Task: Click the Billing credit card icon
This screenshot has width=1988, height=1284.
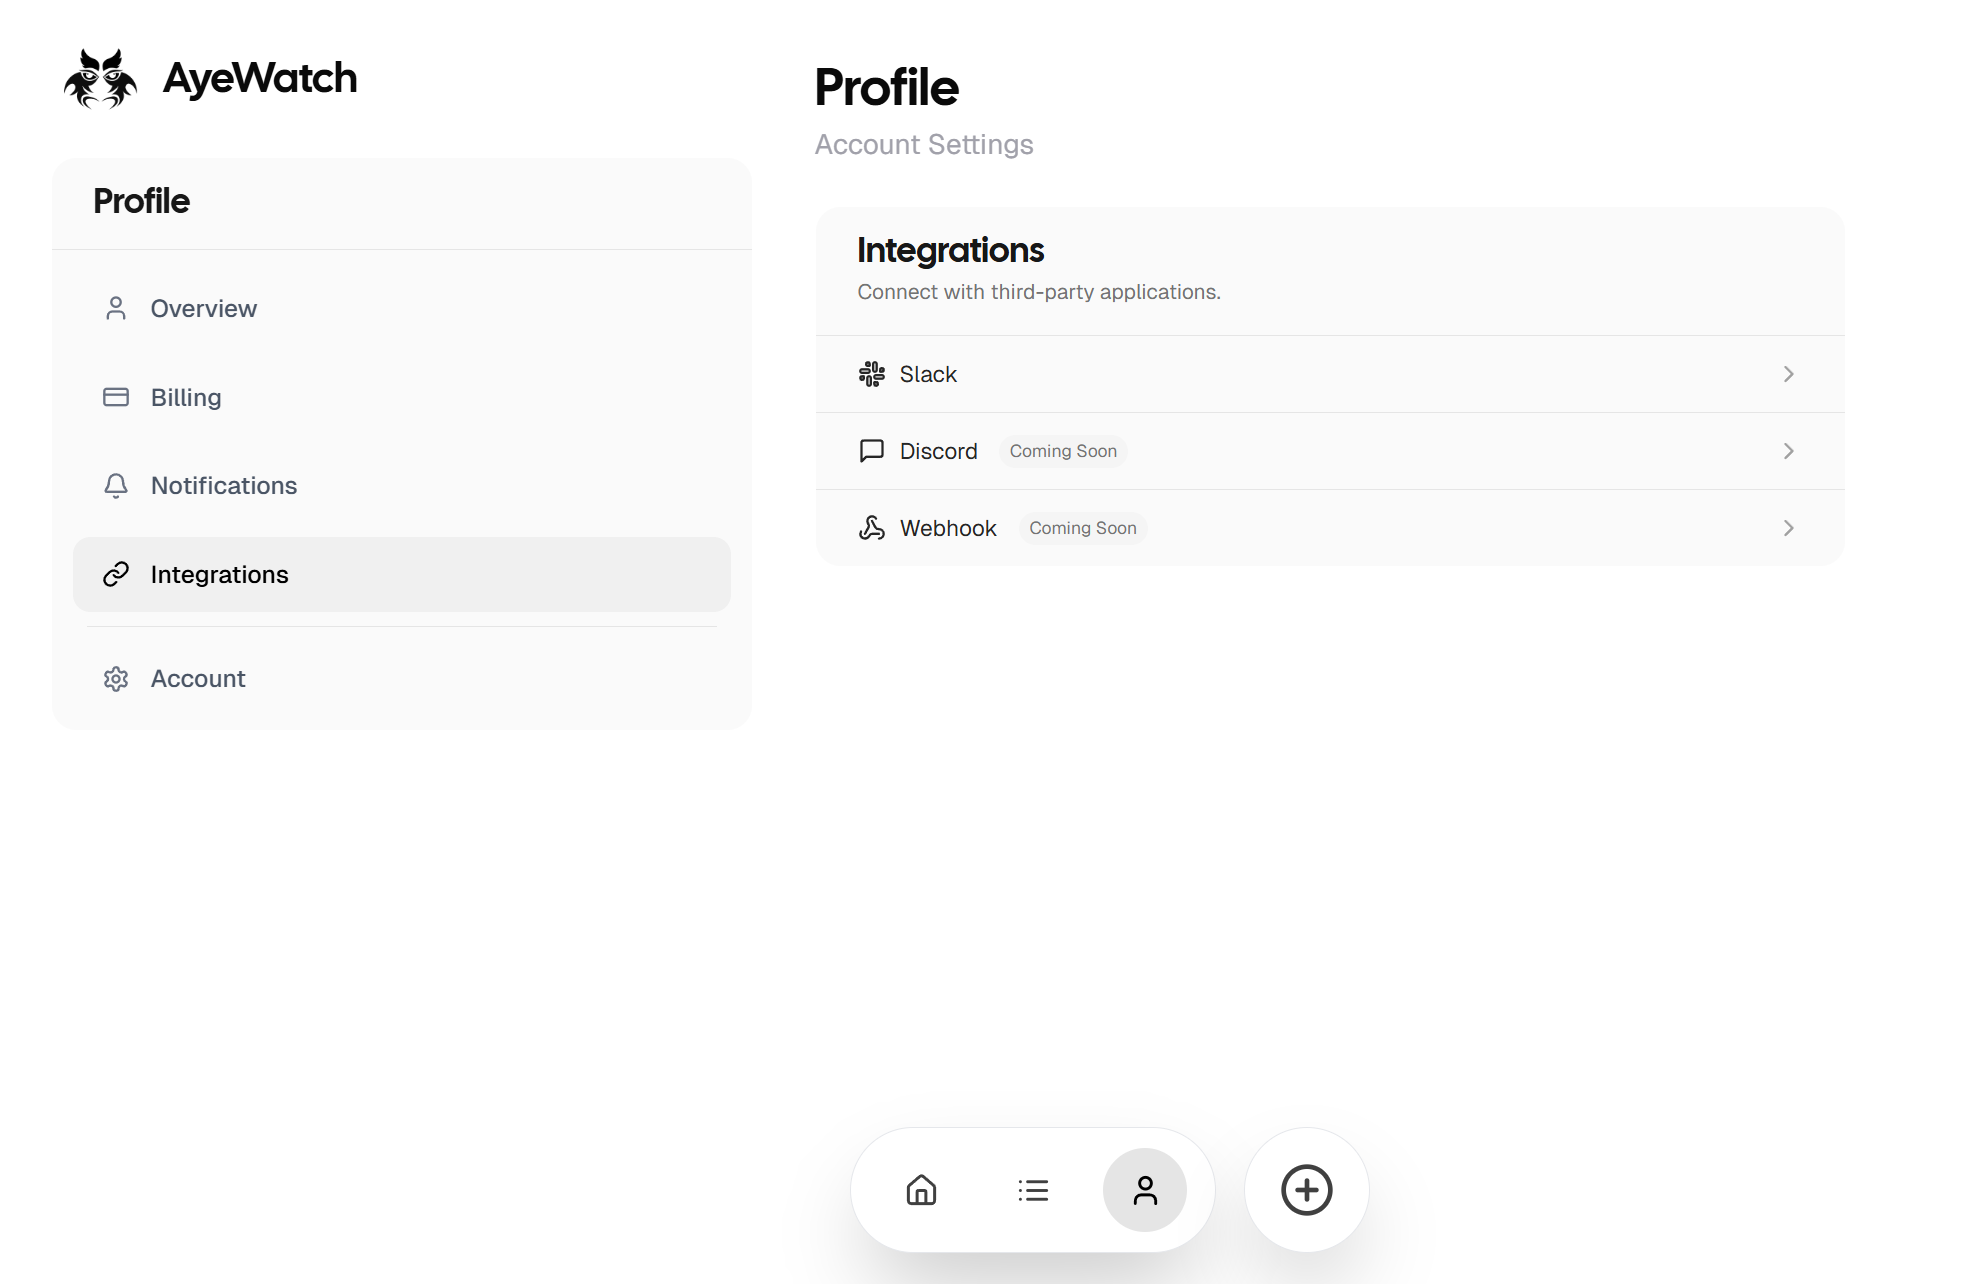Action: pos(116,397)
